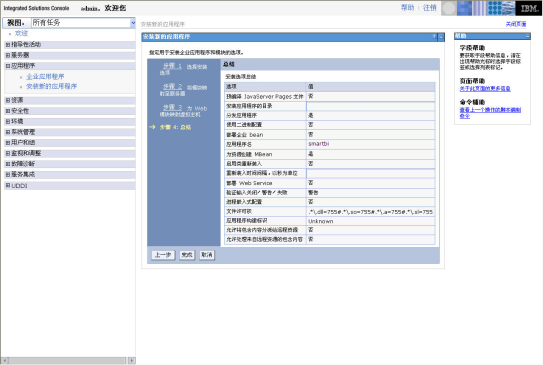Click the IBM logo
Viewport: 543px width, 365px height.
pyautogui.click(x=529, y=8)
